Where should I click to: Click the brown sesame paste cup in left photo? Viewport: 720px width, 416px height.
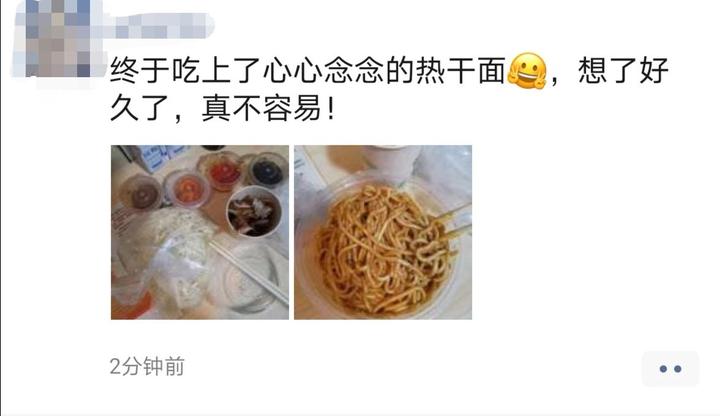click(142, 194)
